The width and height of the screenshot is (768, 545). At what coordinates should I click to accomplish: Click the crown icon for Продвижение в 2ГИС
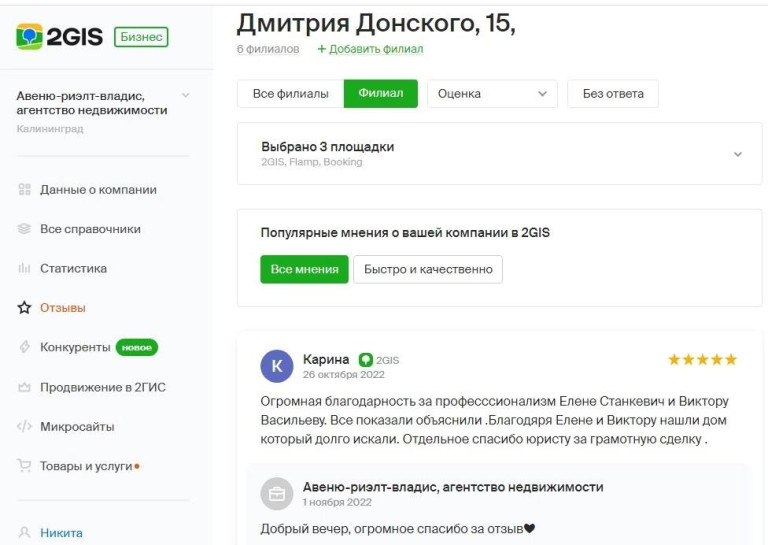click(24, 387)
